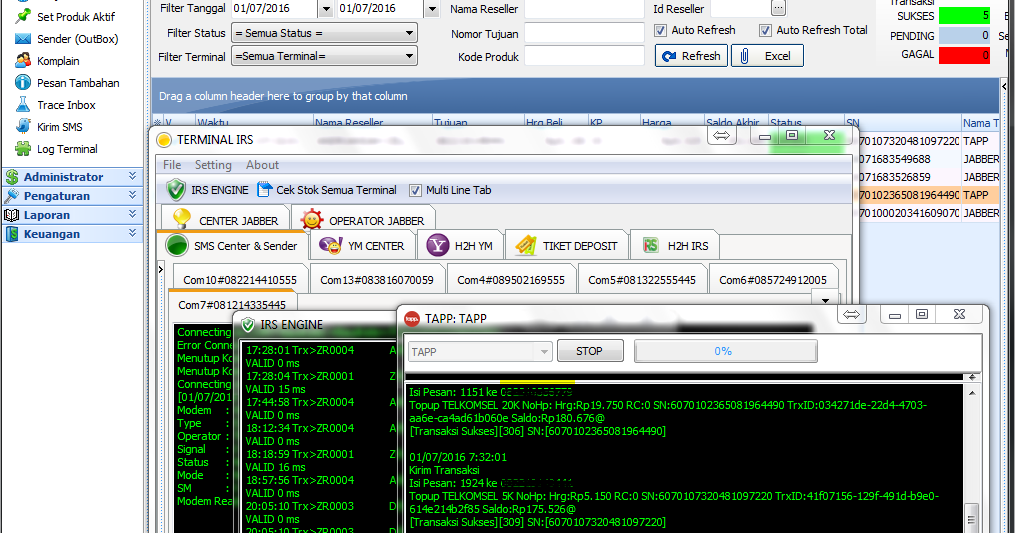Switch to Com5#081322555445 tab
1015x533 pixels.
(x=641, y=280)
